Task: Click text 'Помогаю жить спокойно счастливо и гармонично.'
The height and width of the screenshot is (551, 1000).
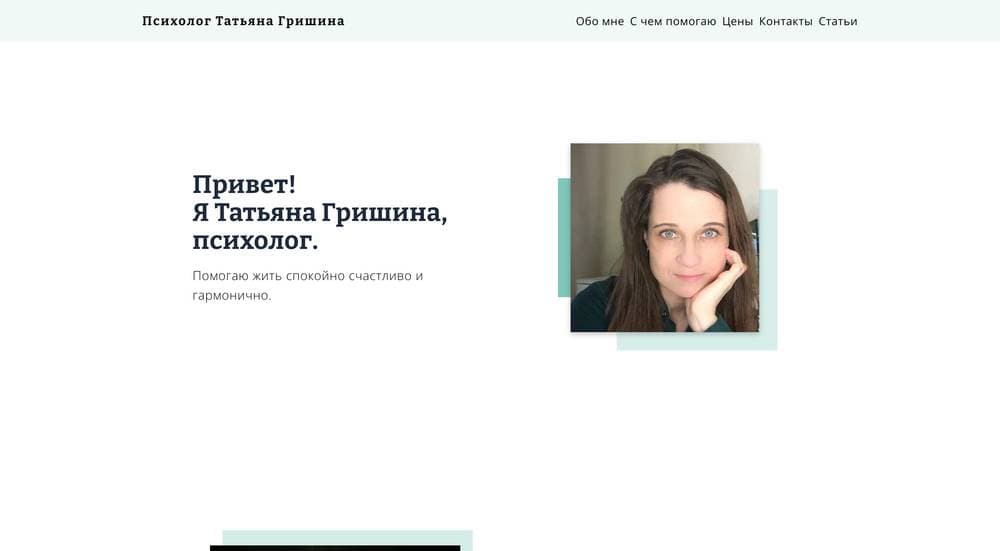Action: coord(307,285)
